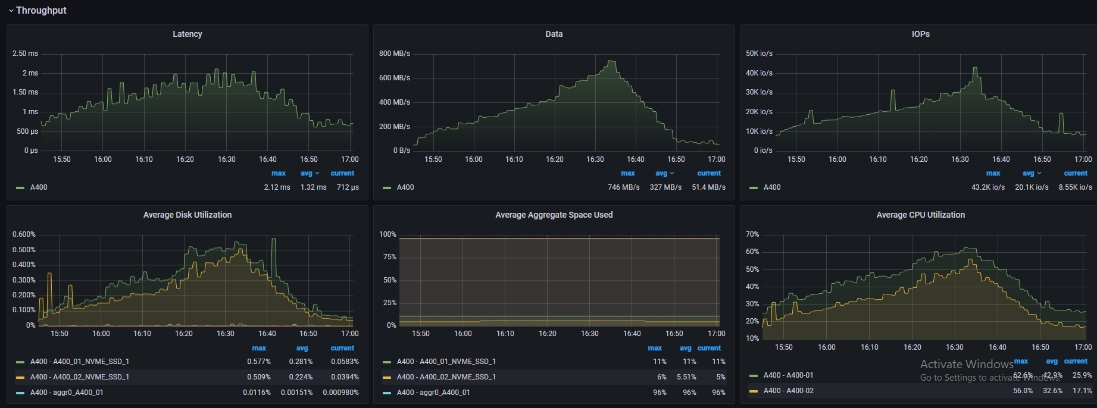Image resolution: width=1097 pixels, height=408 pixels.
Task: Click the Throughput row title
Action: point(41,10)
